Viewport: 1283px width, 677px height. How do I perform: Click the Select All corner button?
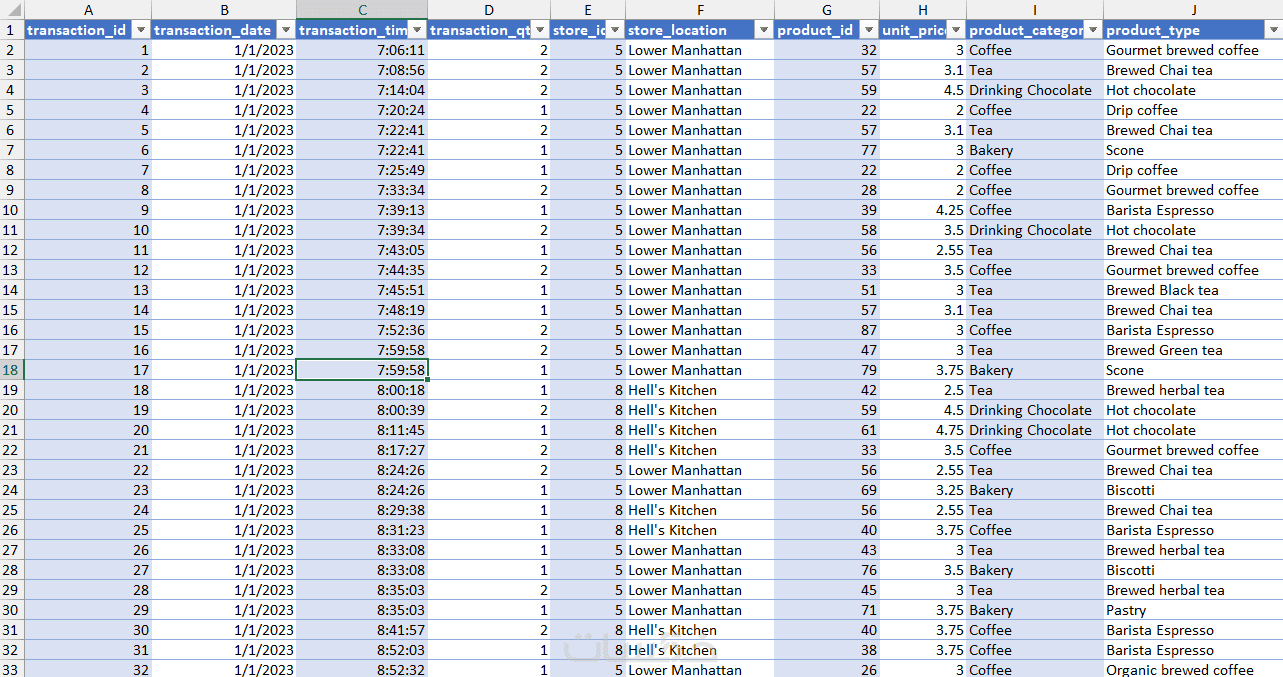[12, 9]
